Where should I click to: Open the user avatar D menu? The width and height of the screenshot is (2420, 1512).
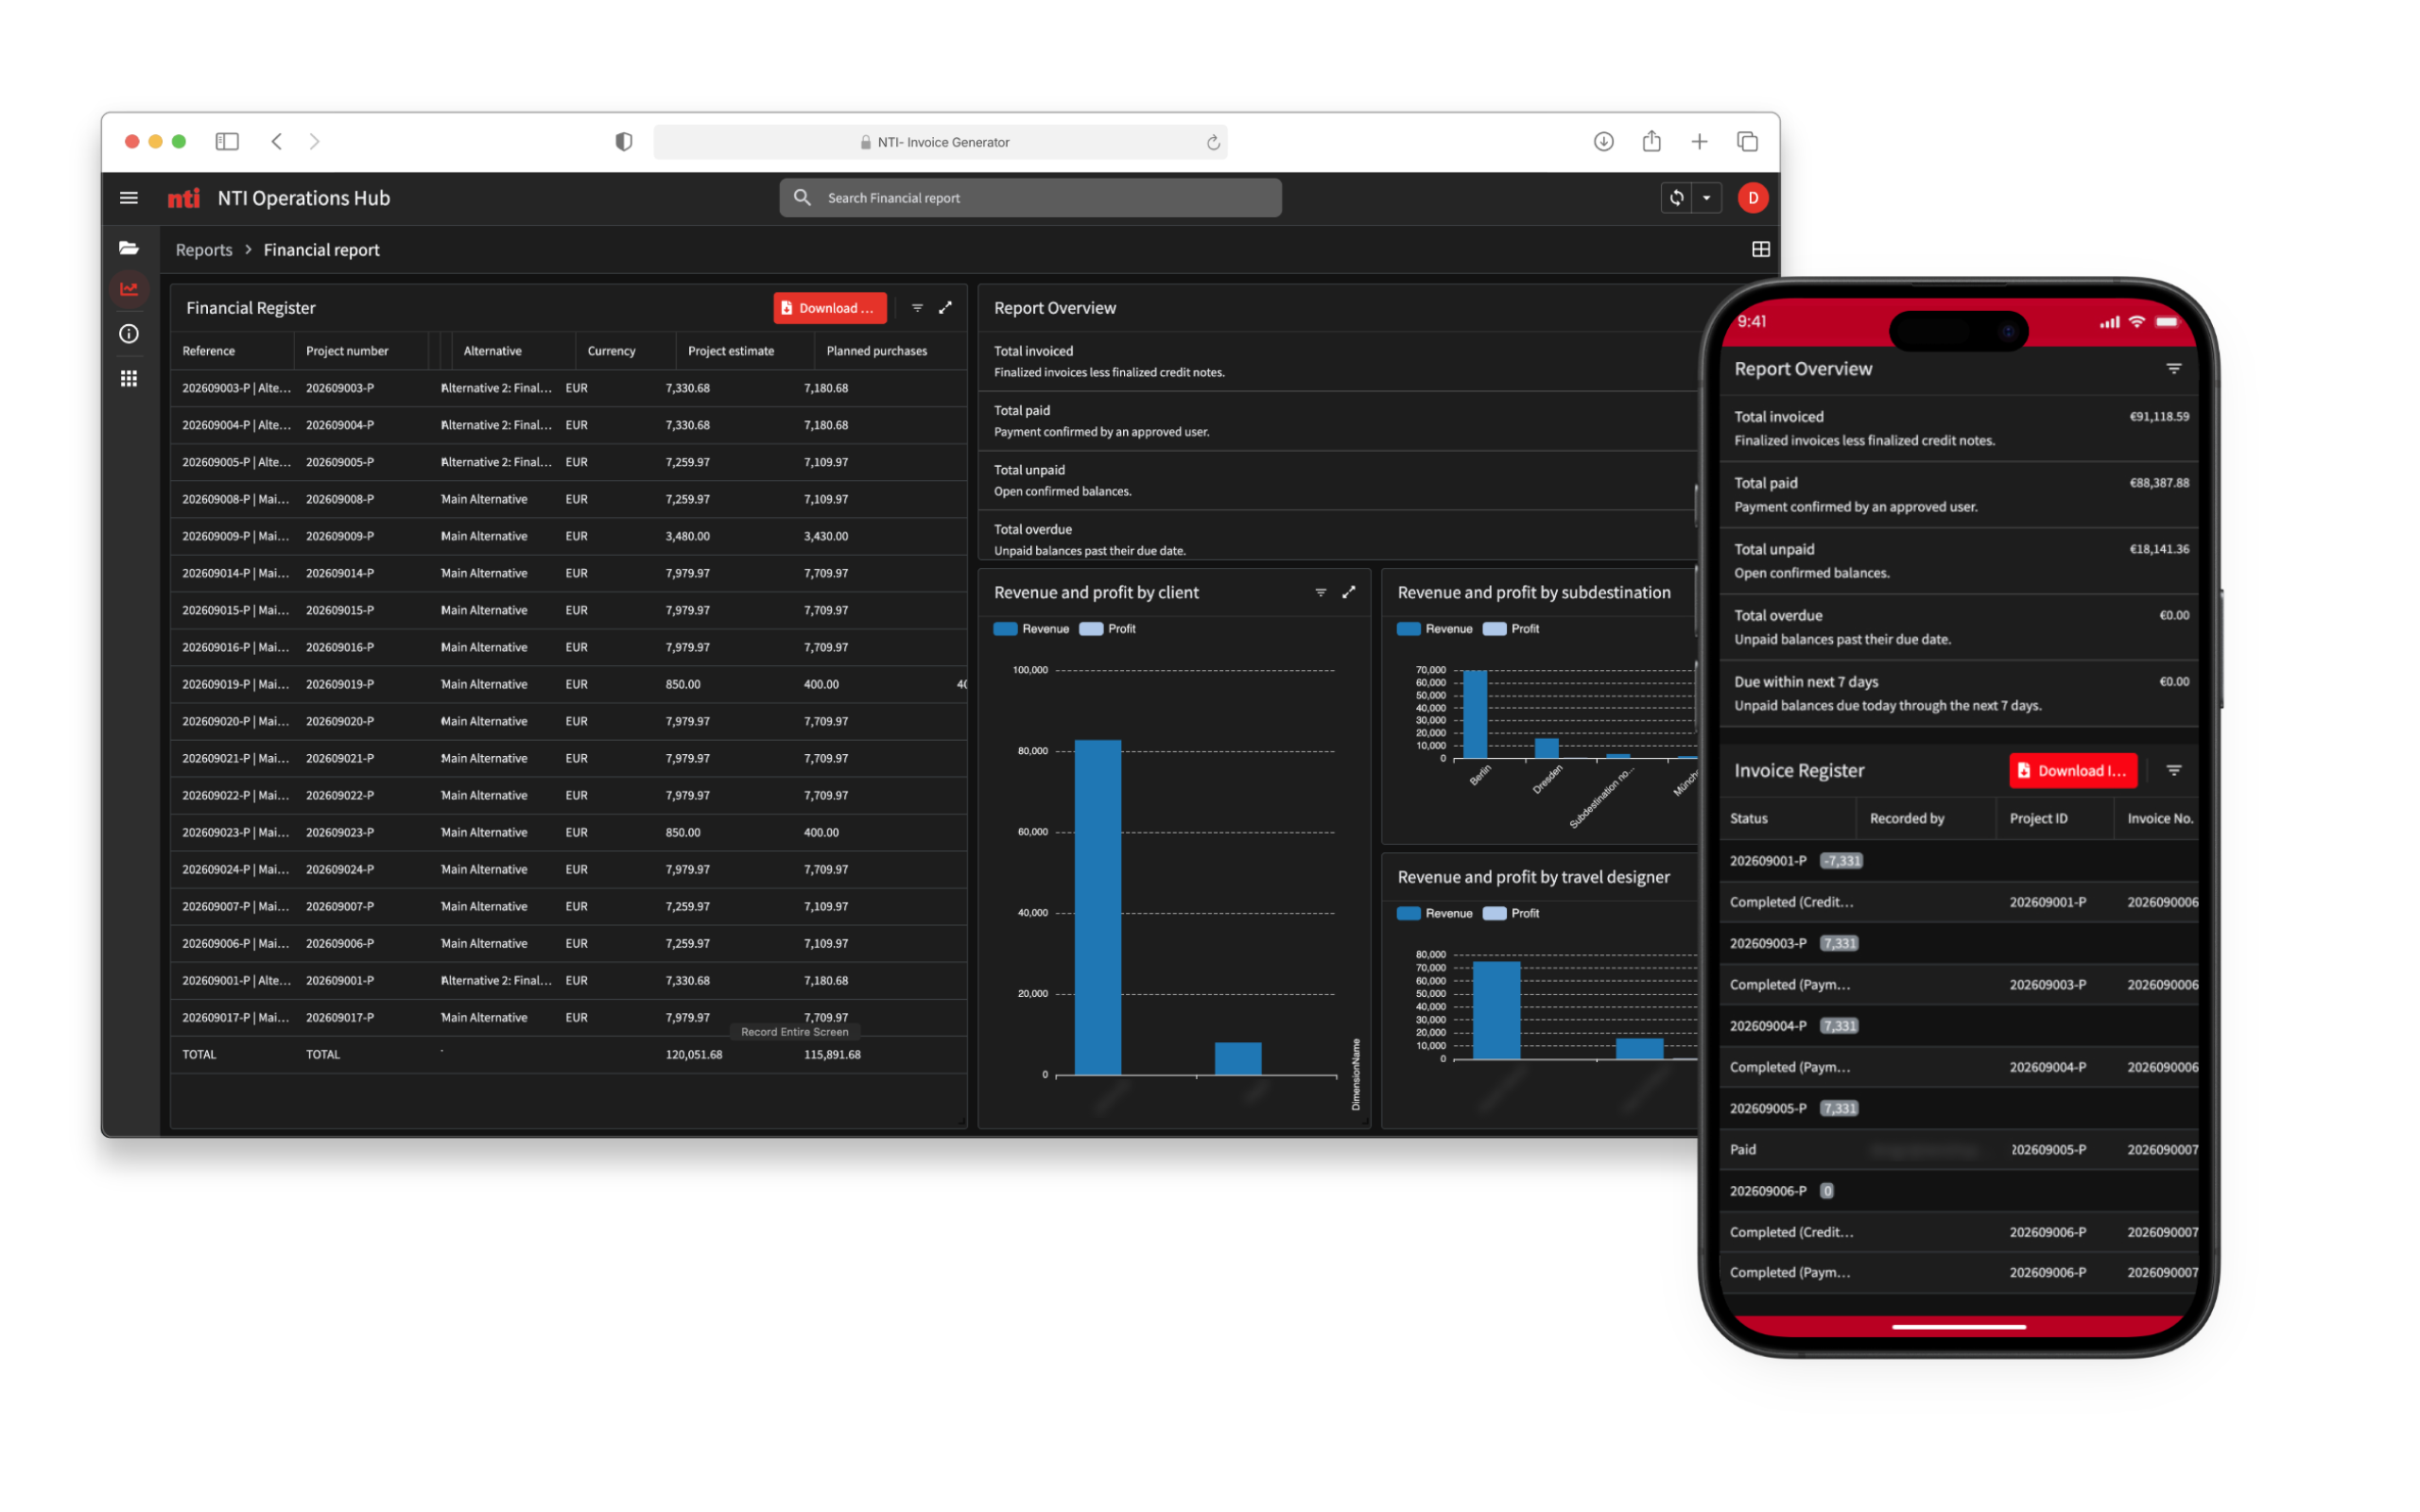pyautogui.click(x=1753, y=198)
